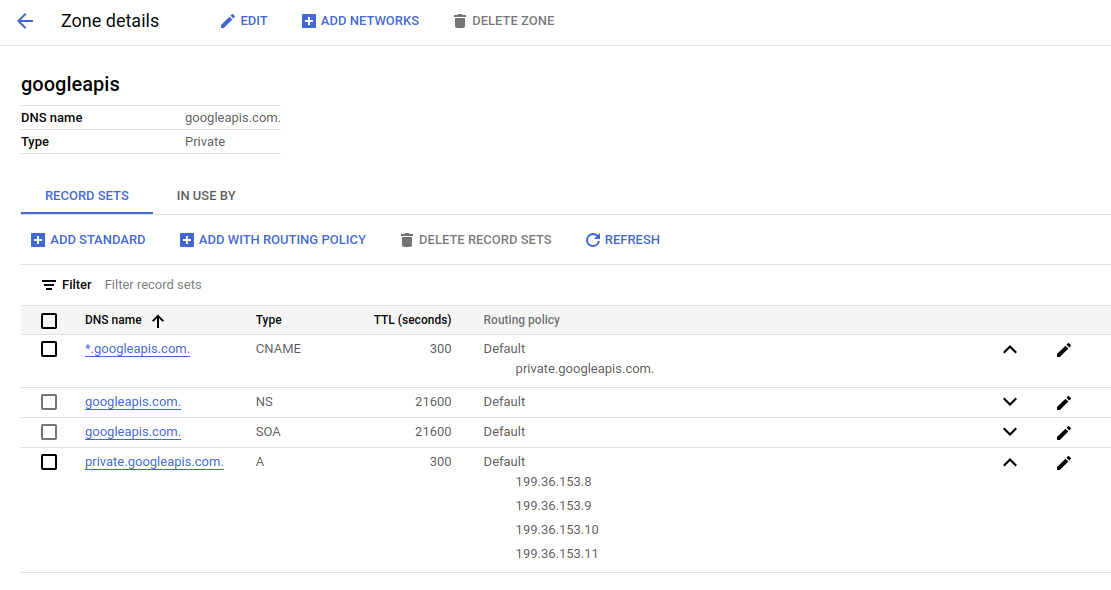1111x590 pixels.
Task: Sort by DNS name column header
Action: [x=113, y=320]
